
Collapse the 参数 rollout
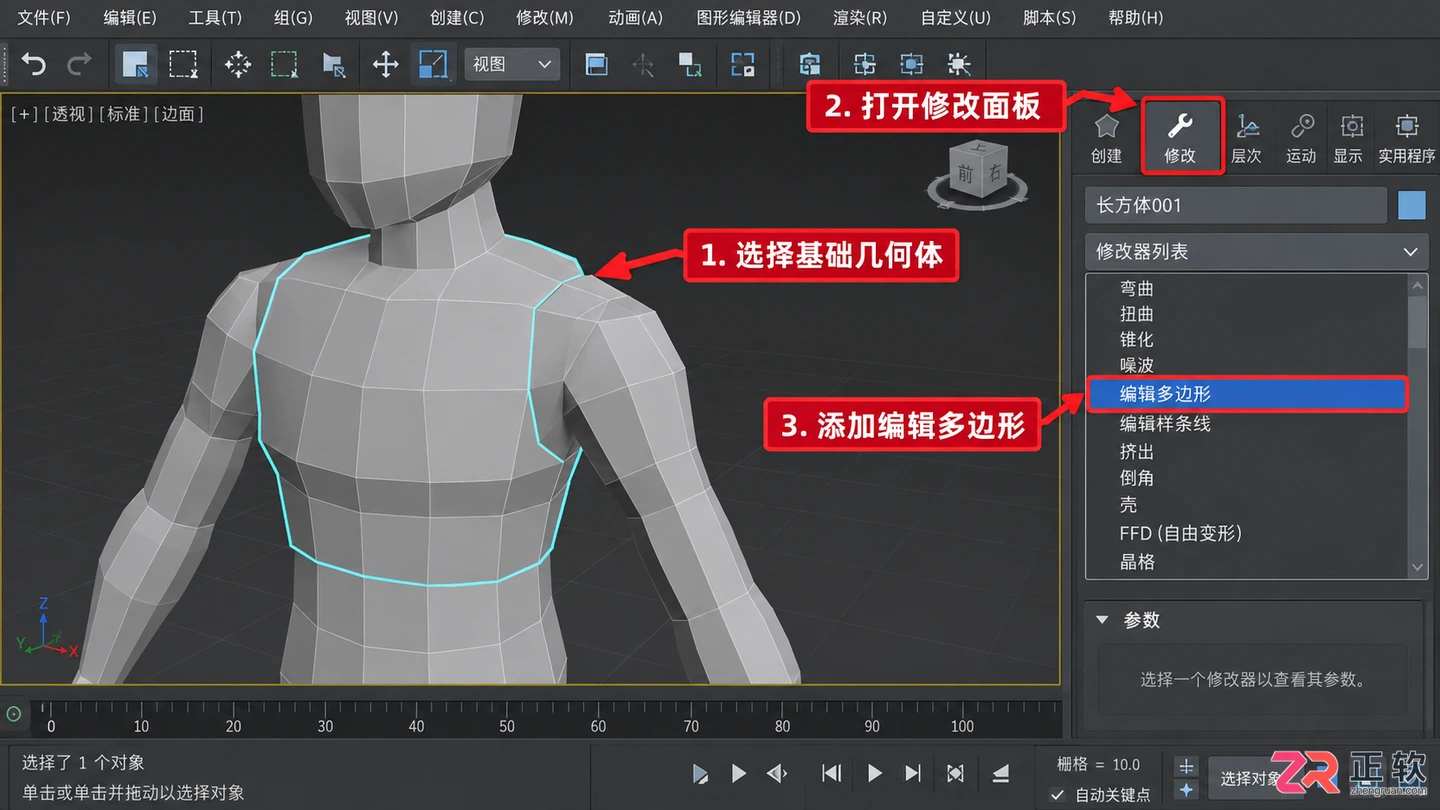(x=1103, y=620)
